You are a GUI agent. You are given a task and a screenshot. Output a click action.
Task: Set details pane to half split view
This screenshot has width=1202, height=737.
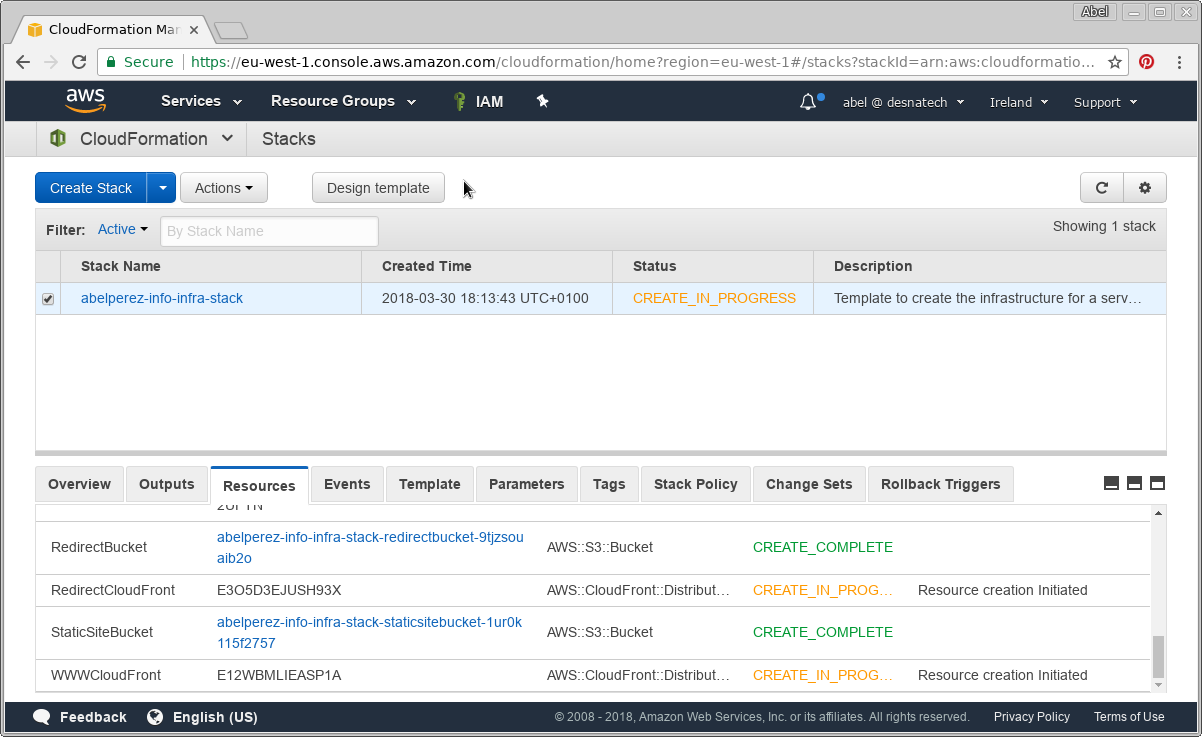pos(1134,483)
